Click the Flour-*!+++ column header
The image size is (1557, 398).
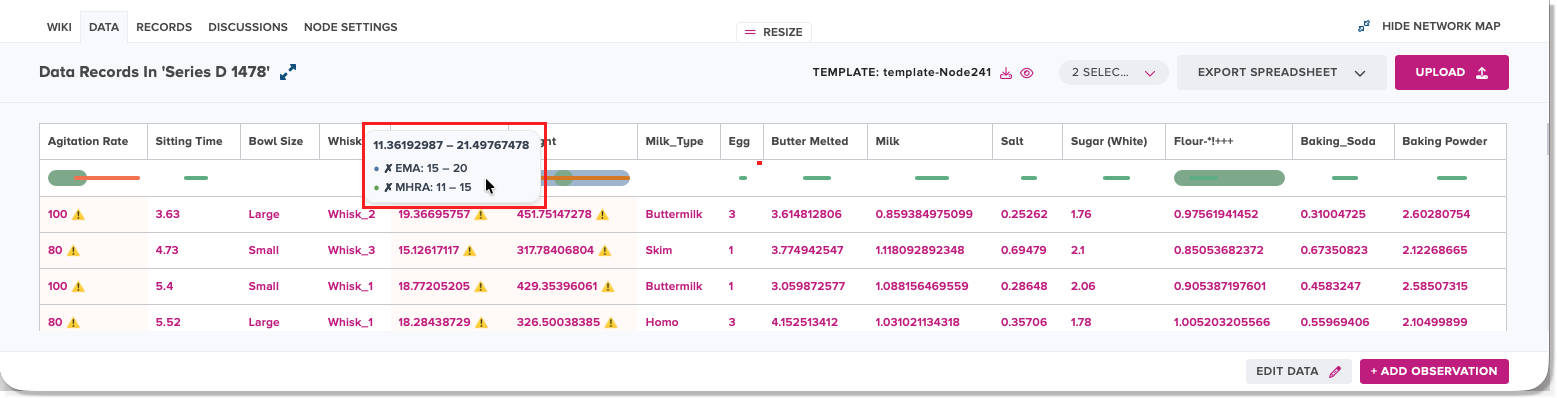[x=1229, y=142]
